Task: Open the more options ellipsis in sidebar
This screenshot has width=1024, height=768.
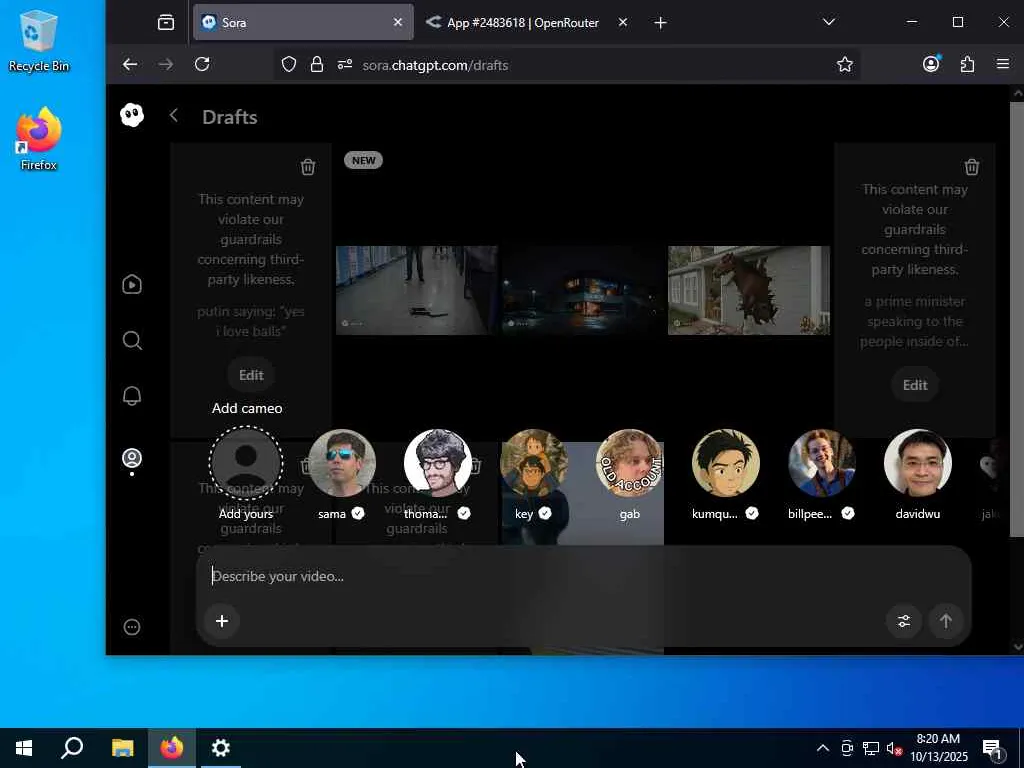Action: [x=132, y=627]
